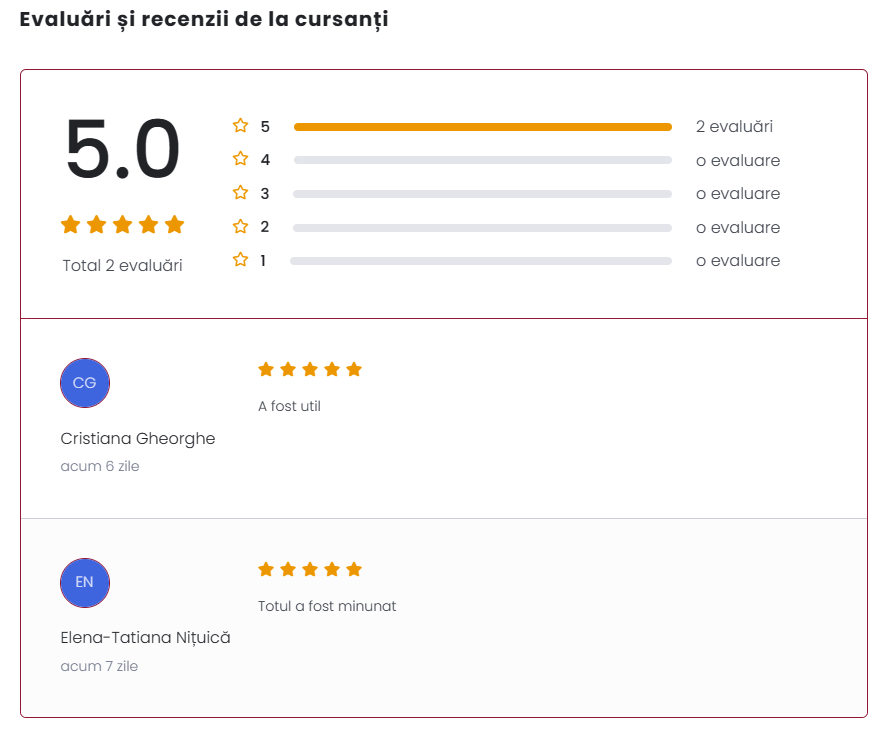Image resolution: width=882 pixels, height=730 pixels.
Task: Click the large 5.0 average score
Action: click(122, 150)
